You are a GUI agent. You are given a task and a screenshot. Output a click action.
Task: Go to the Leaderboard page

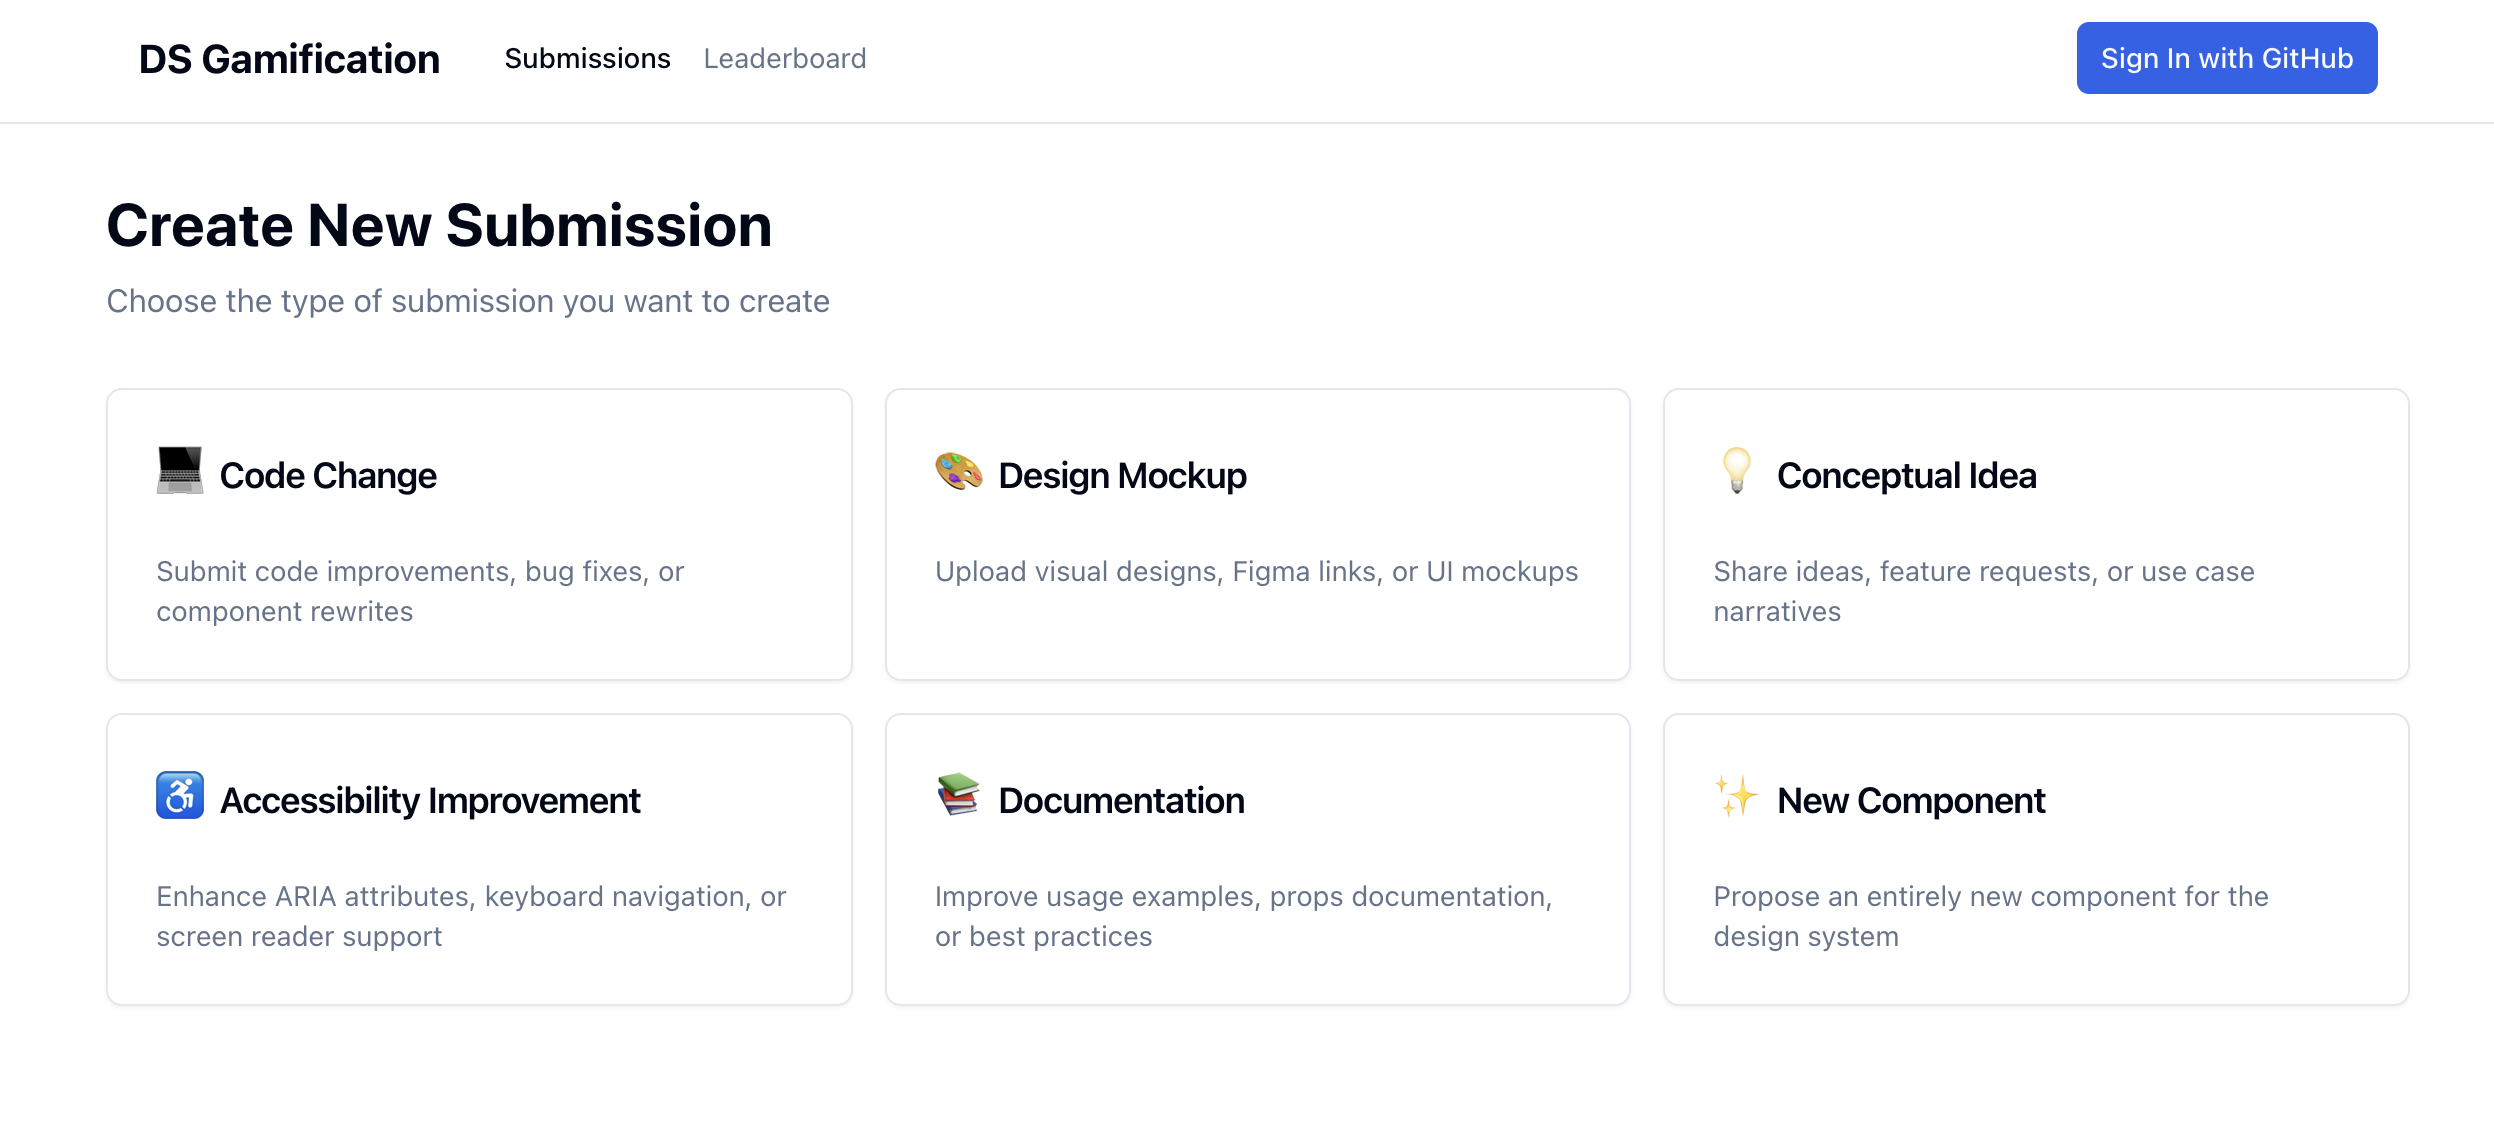pyautogui.click(x=784, y=59)
